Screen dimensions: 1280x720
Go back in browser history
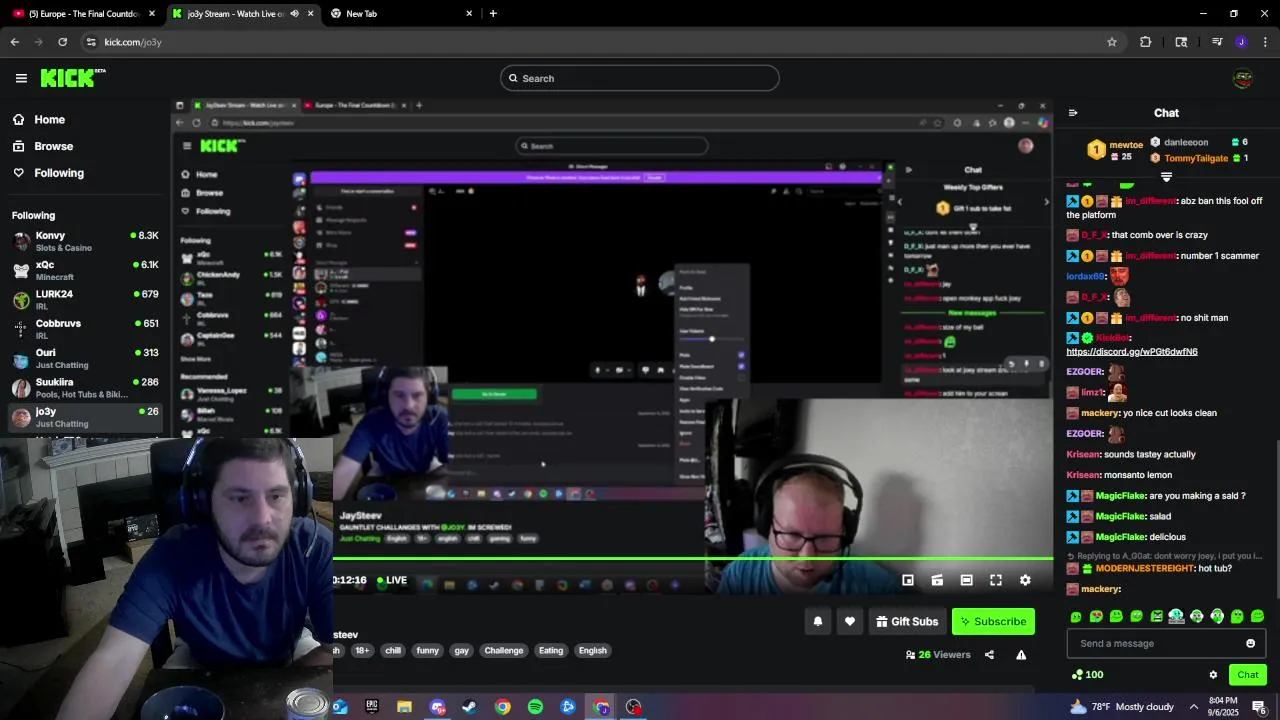click(14, 42)
